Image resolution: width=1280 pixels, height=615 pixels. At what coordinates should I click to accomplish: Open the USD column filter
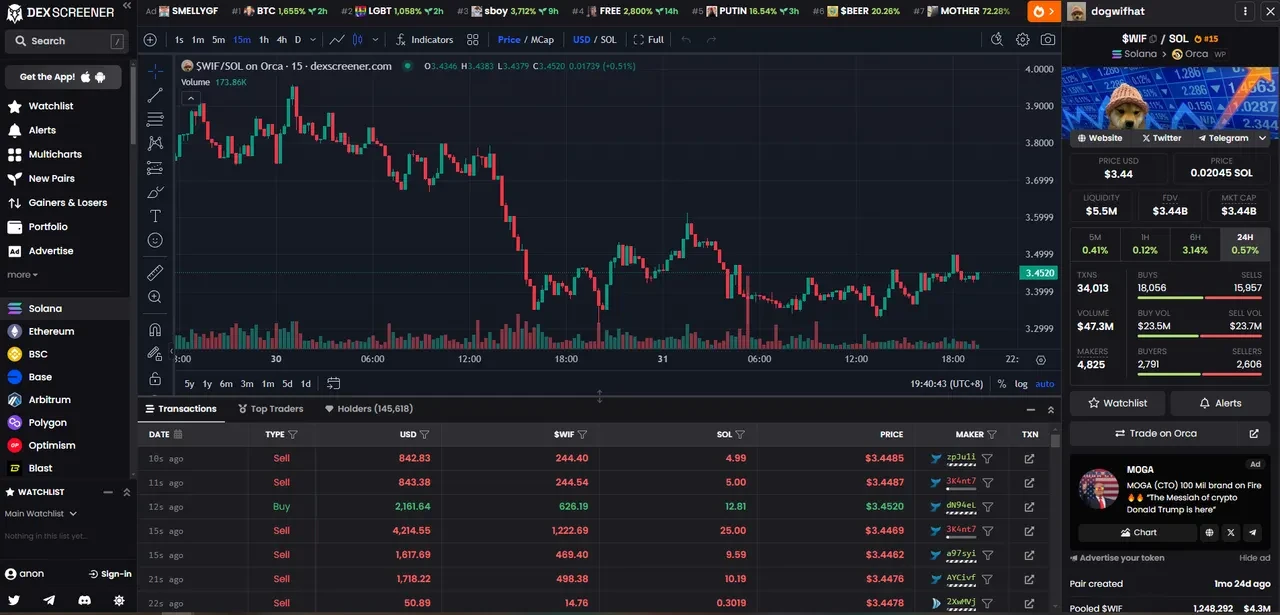coord(424,435)
